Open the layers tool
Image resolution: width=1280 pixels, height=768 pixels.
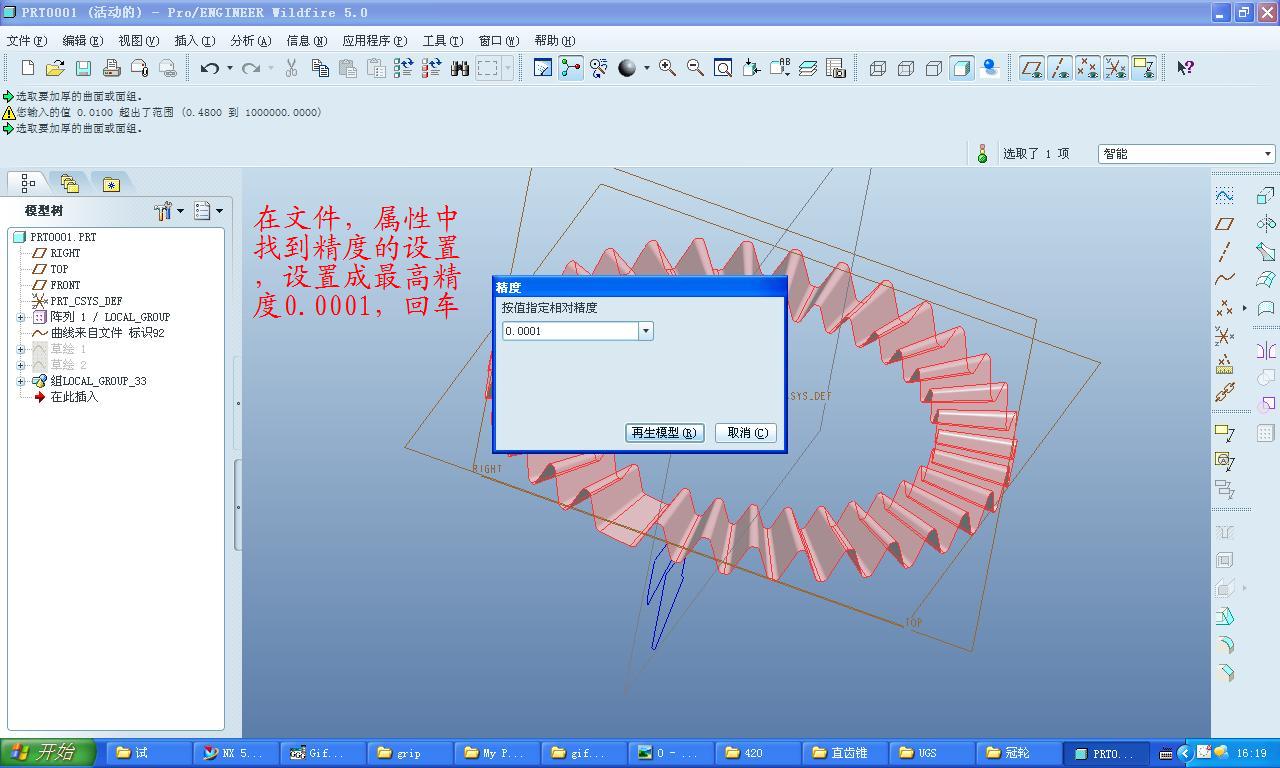tap(808, 68)
